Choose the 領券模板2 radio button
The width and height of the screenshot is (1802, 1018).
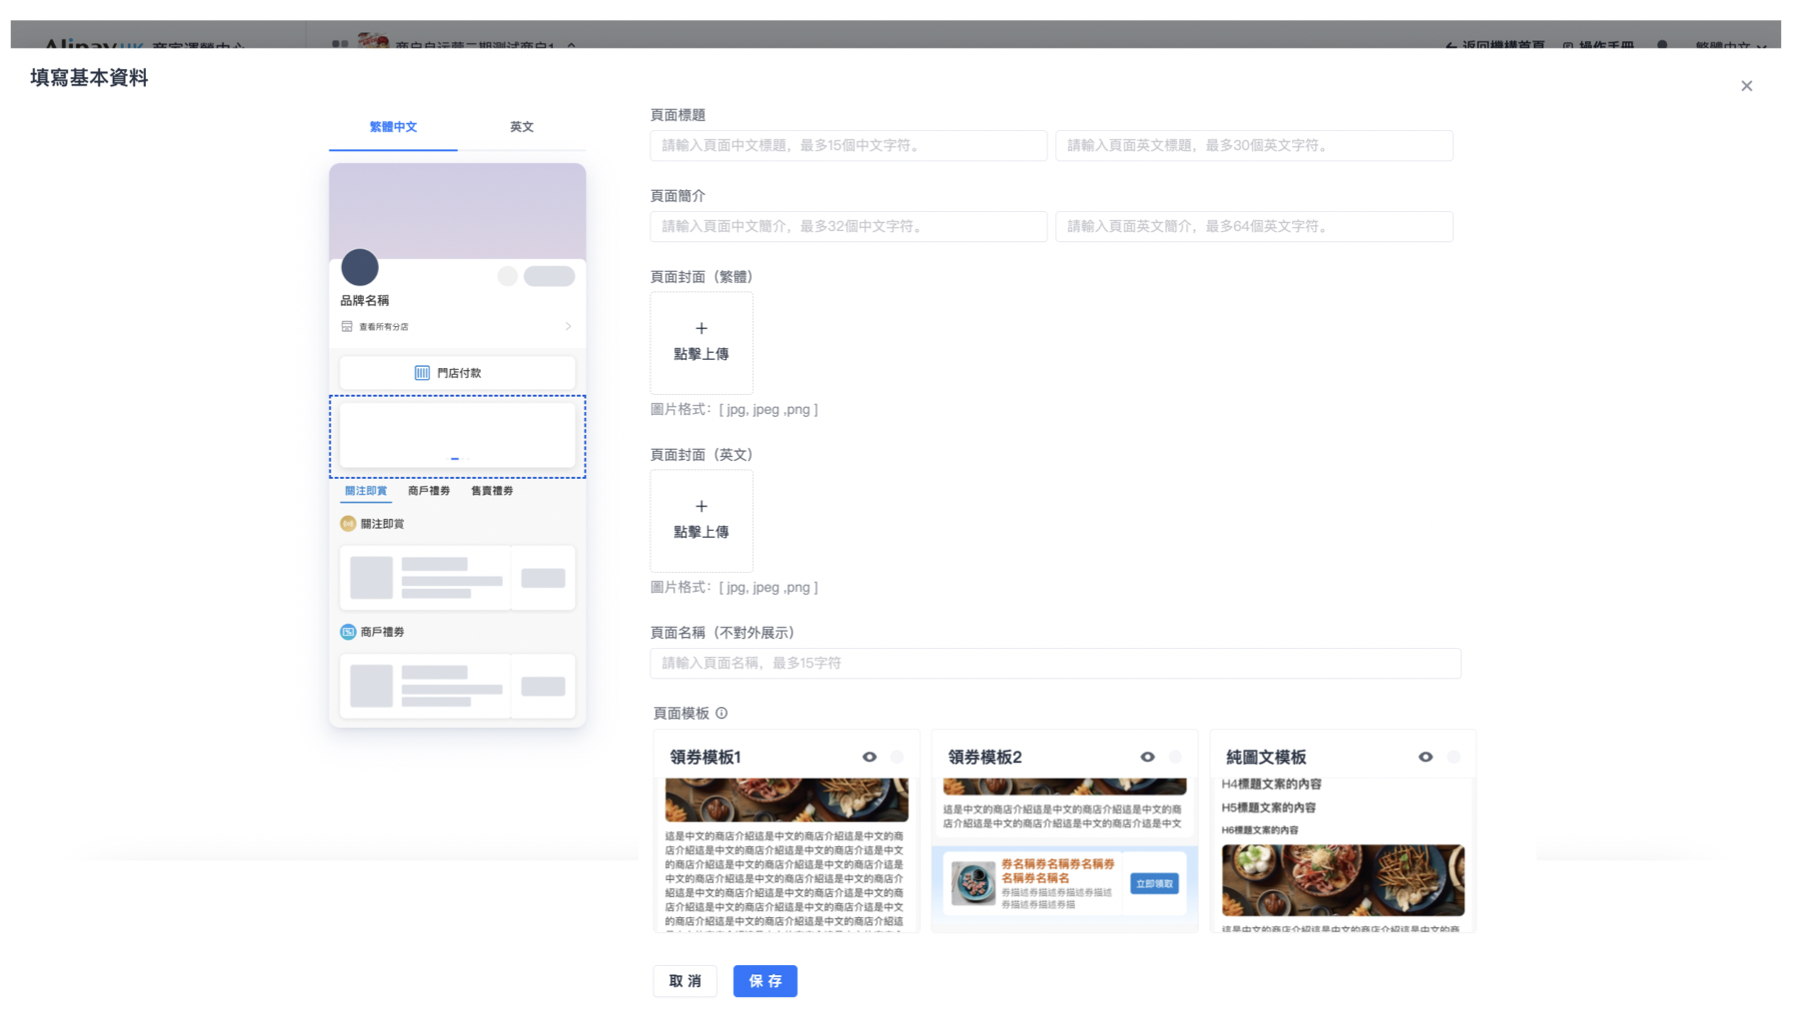1175,757
